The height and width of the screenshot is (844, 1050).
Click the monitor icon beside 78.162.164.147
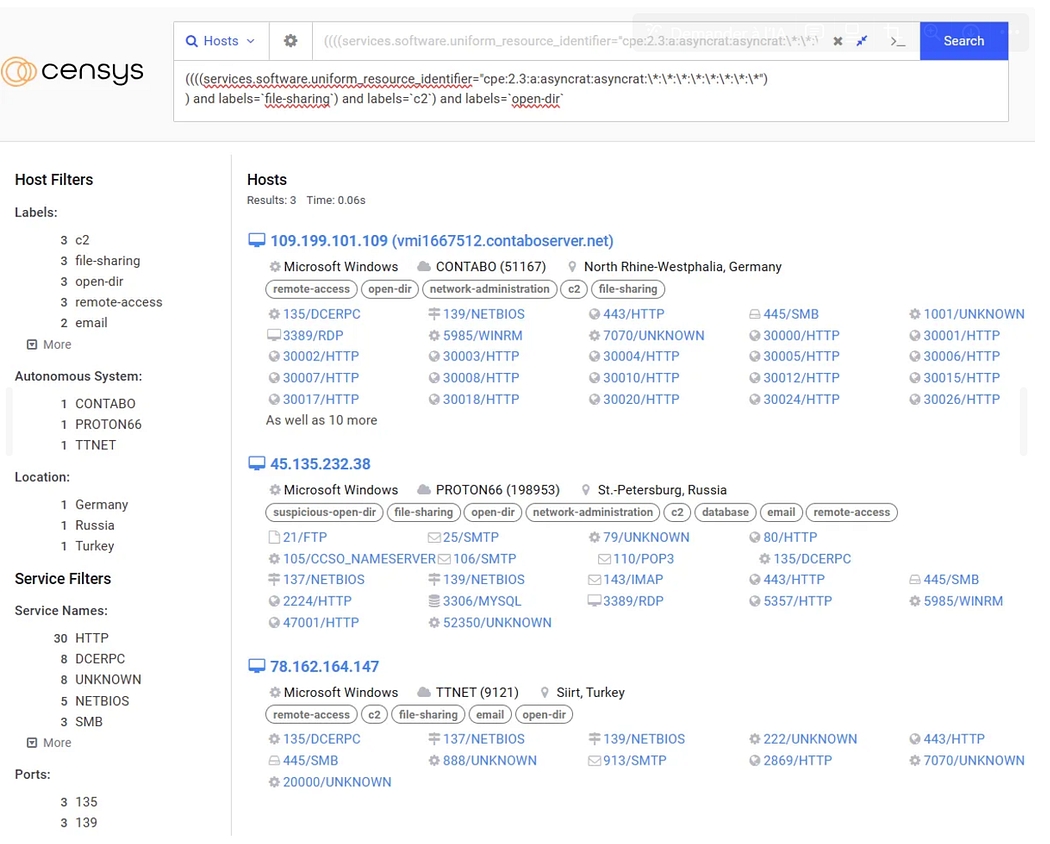click(x=257, y=667)
